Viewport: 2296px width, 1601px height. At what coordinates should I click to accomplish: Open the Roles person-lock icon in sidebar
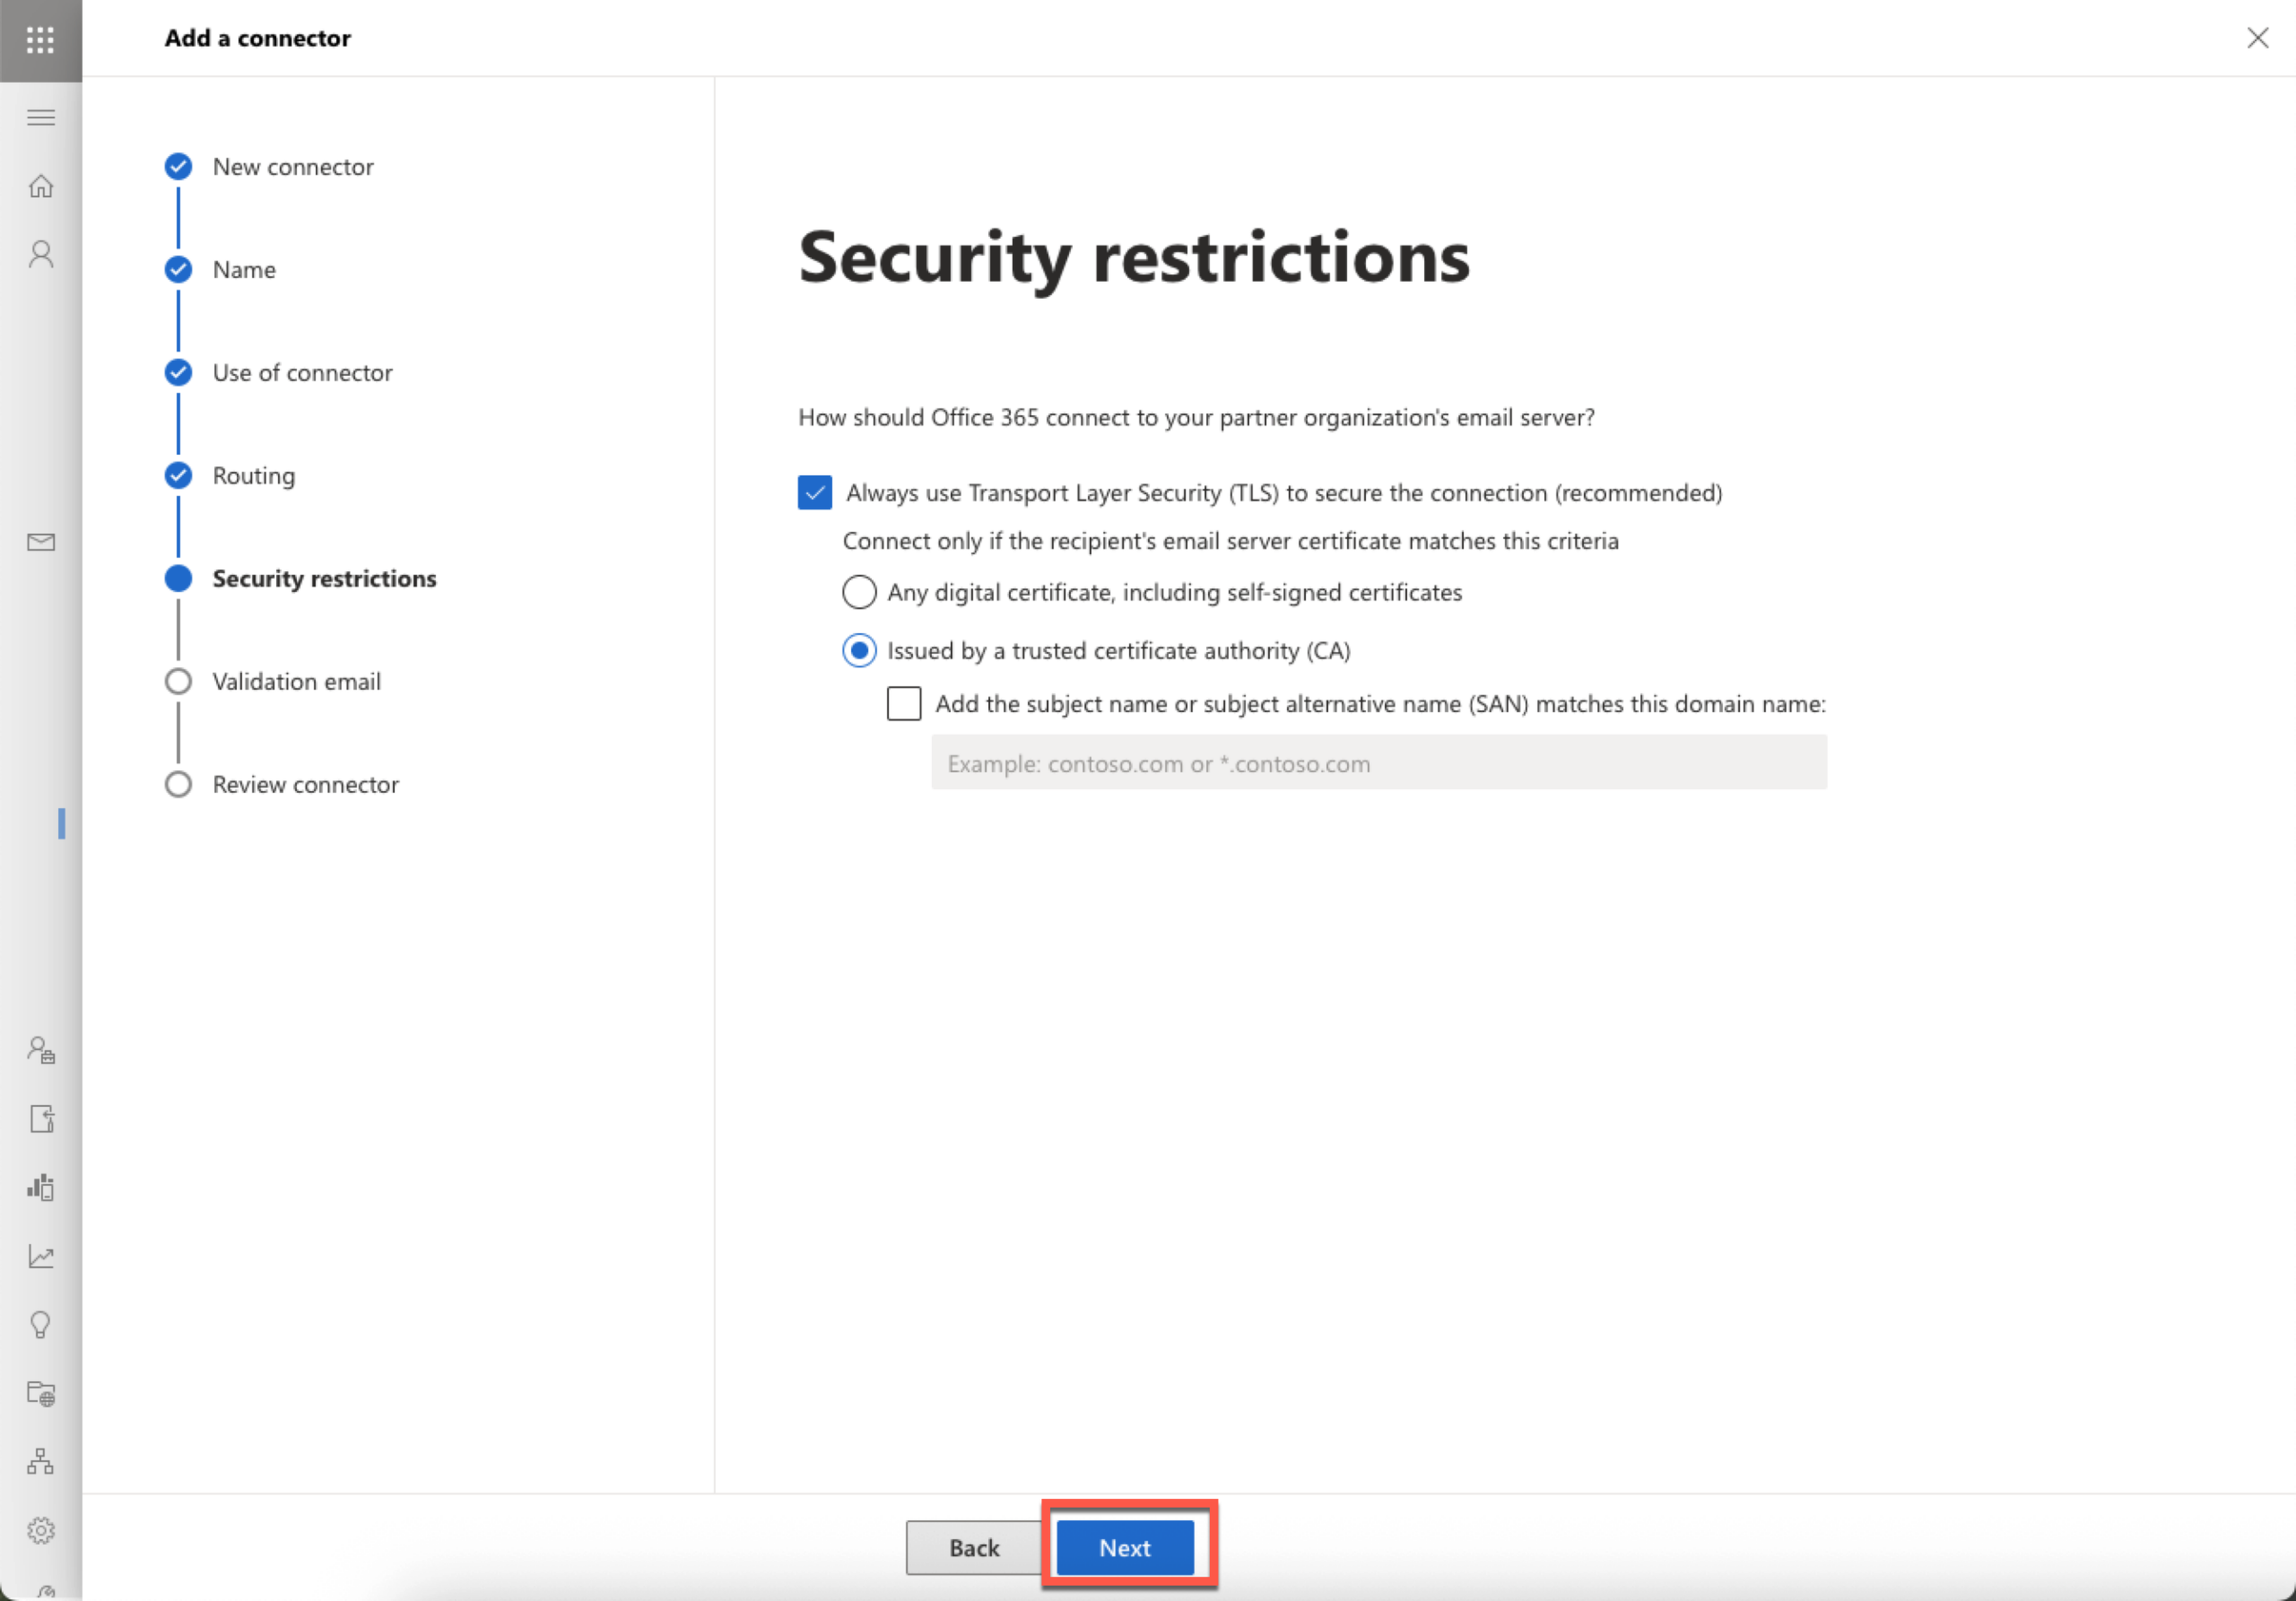pos(41,1050)
